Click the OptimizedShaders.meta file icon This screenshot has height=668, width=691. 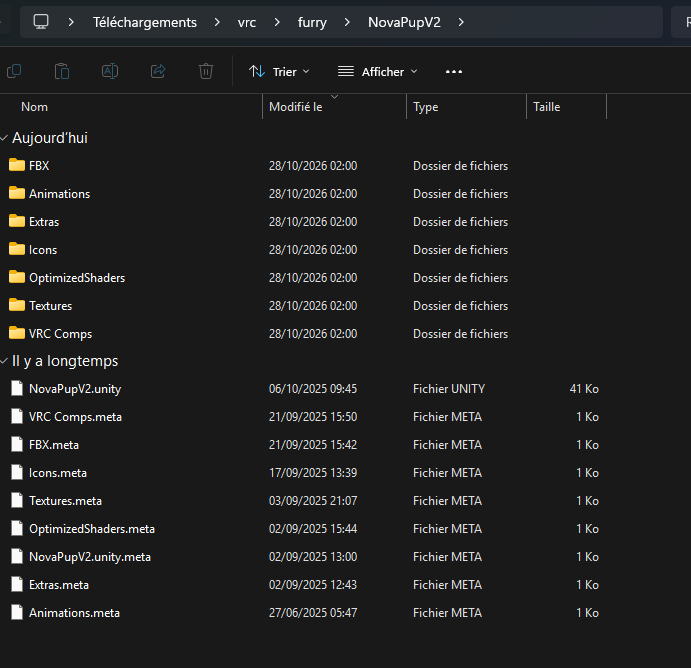(17, 528)
